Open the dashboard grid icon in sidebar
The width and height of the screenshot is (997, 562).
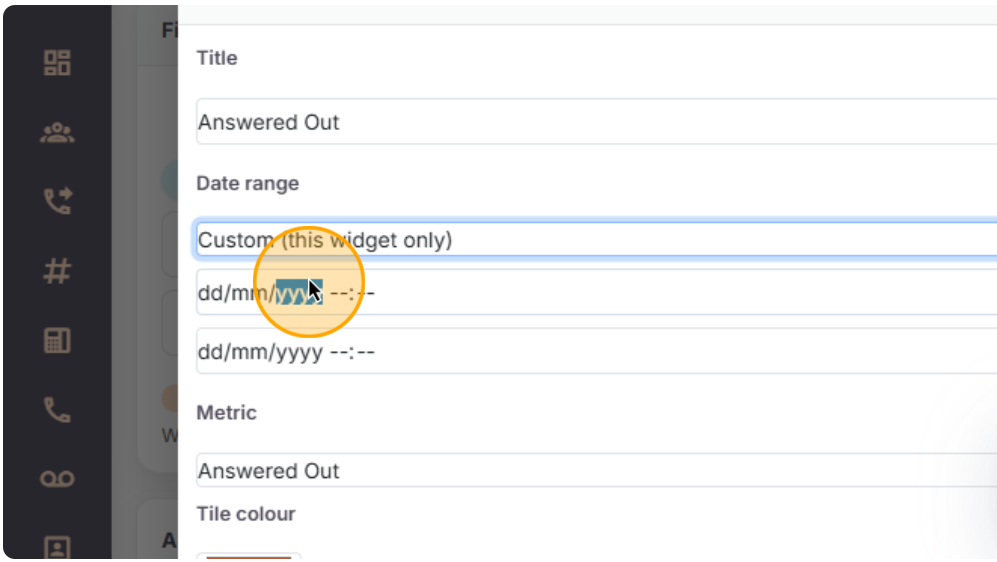tap(57, 63)
